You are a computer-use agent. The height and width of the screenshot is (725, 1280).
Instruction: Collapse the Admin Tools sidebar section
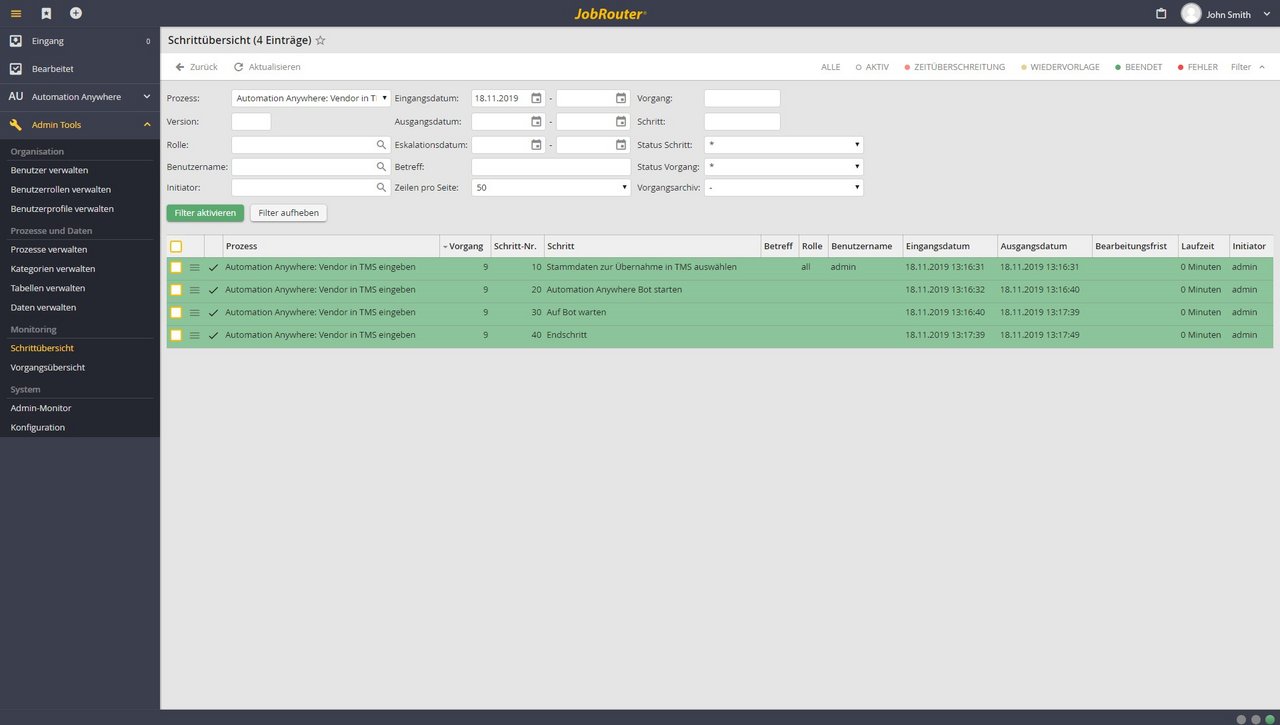click(x=147, y=125)
